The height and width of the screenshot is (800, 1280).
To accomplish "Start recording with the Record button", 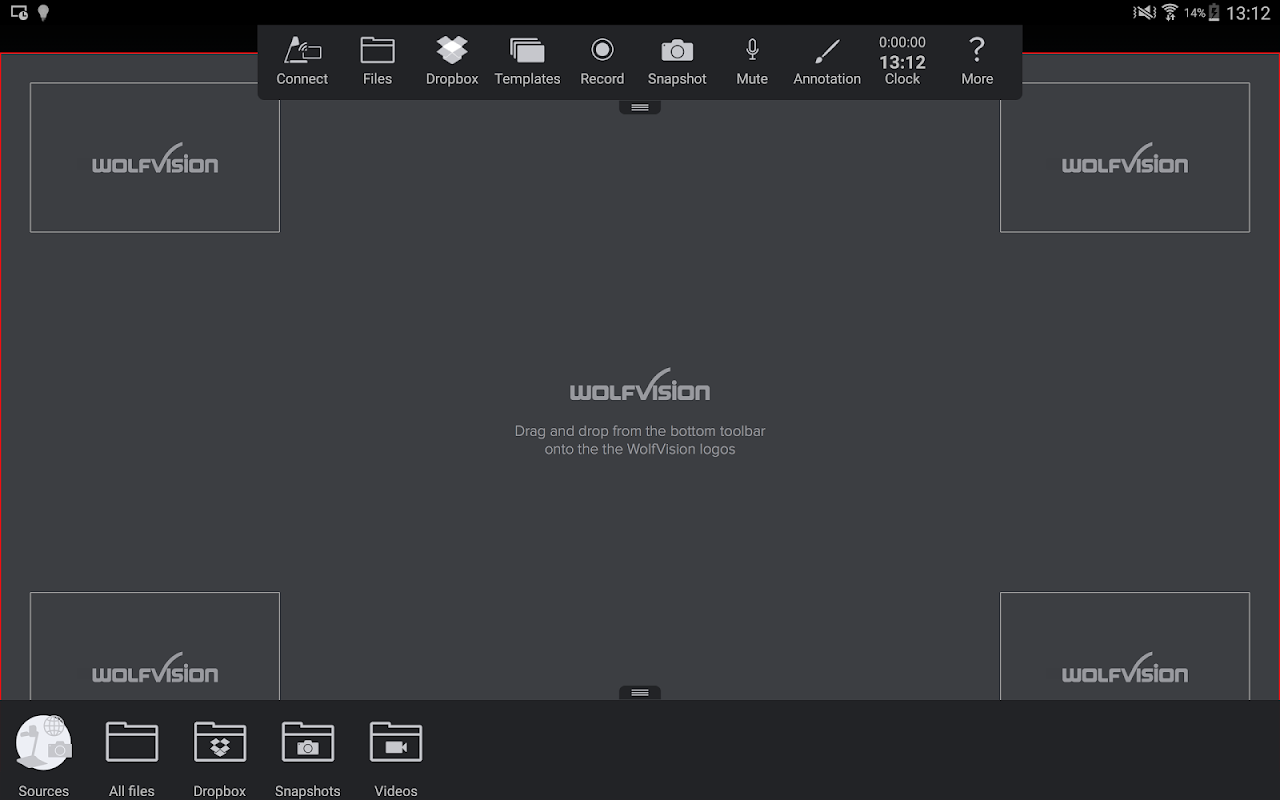I will click(602, 61).
